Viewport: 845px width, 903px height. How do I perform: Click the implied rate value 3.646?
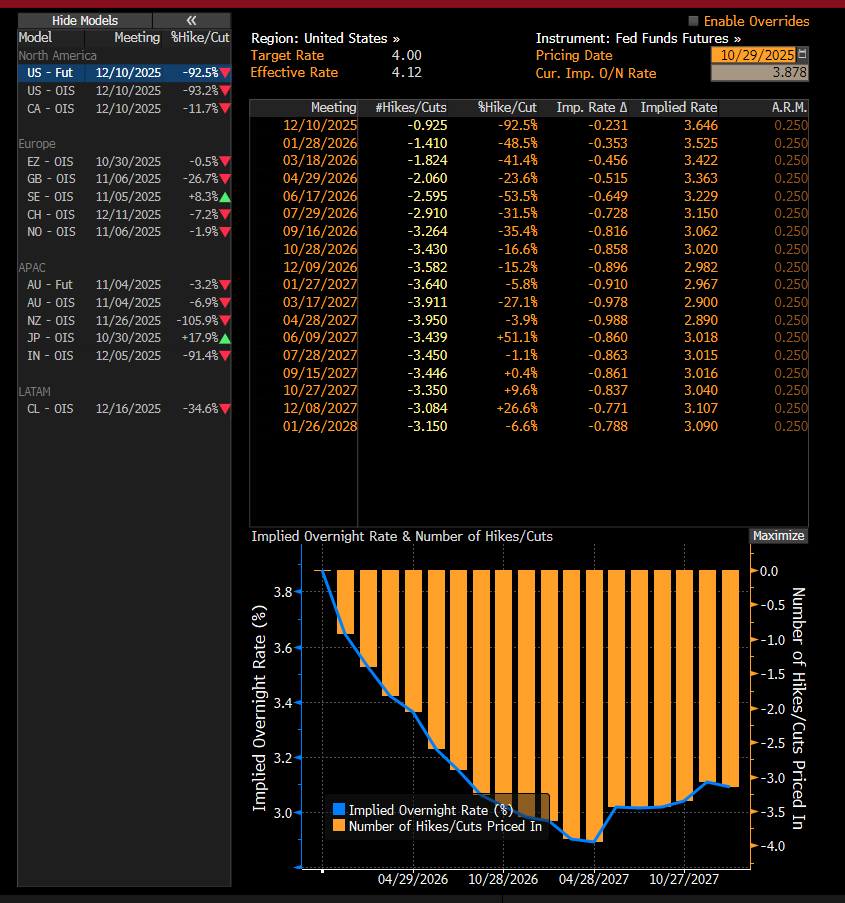point(701,126)
